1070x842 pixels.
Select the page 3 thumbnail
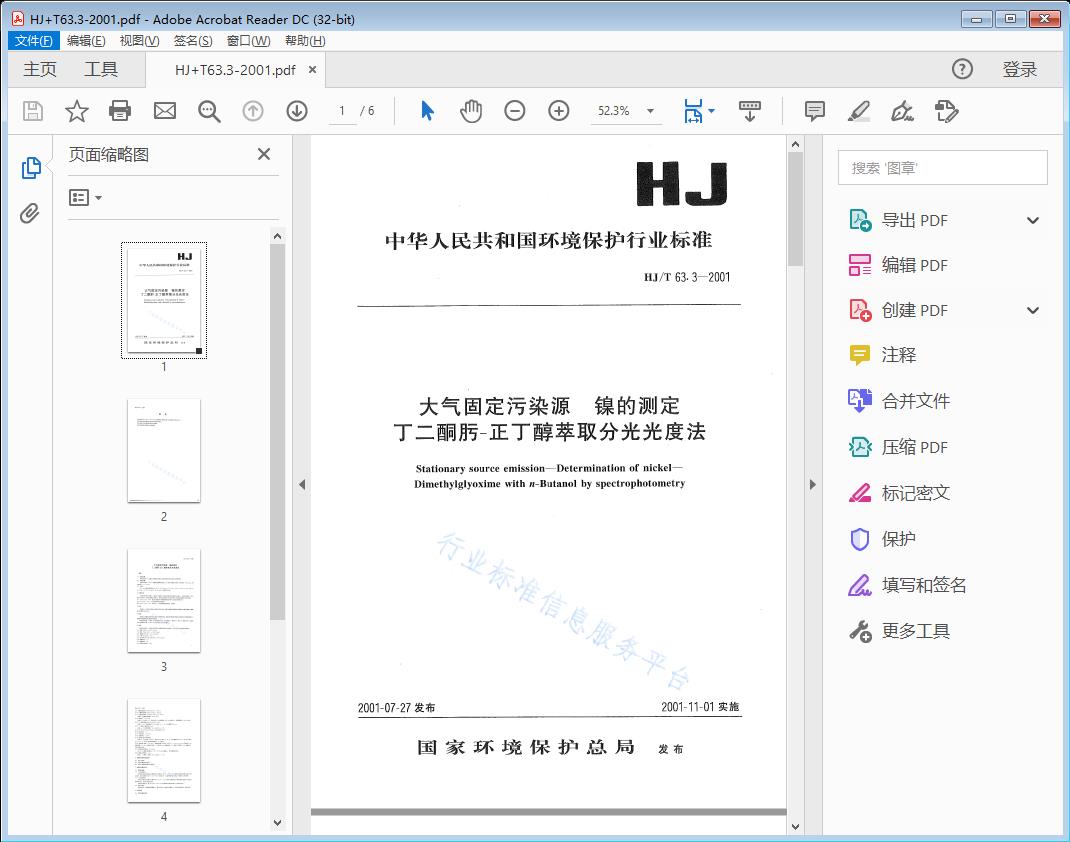click(x=163, y=600)
